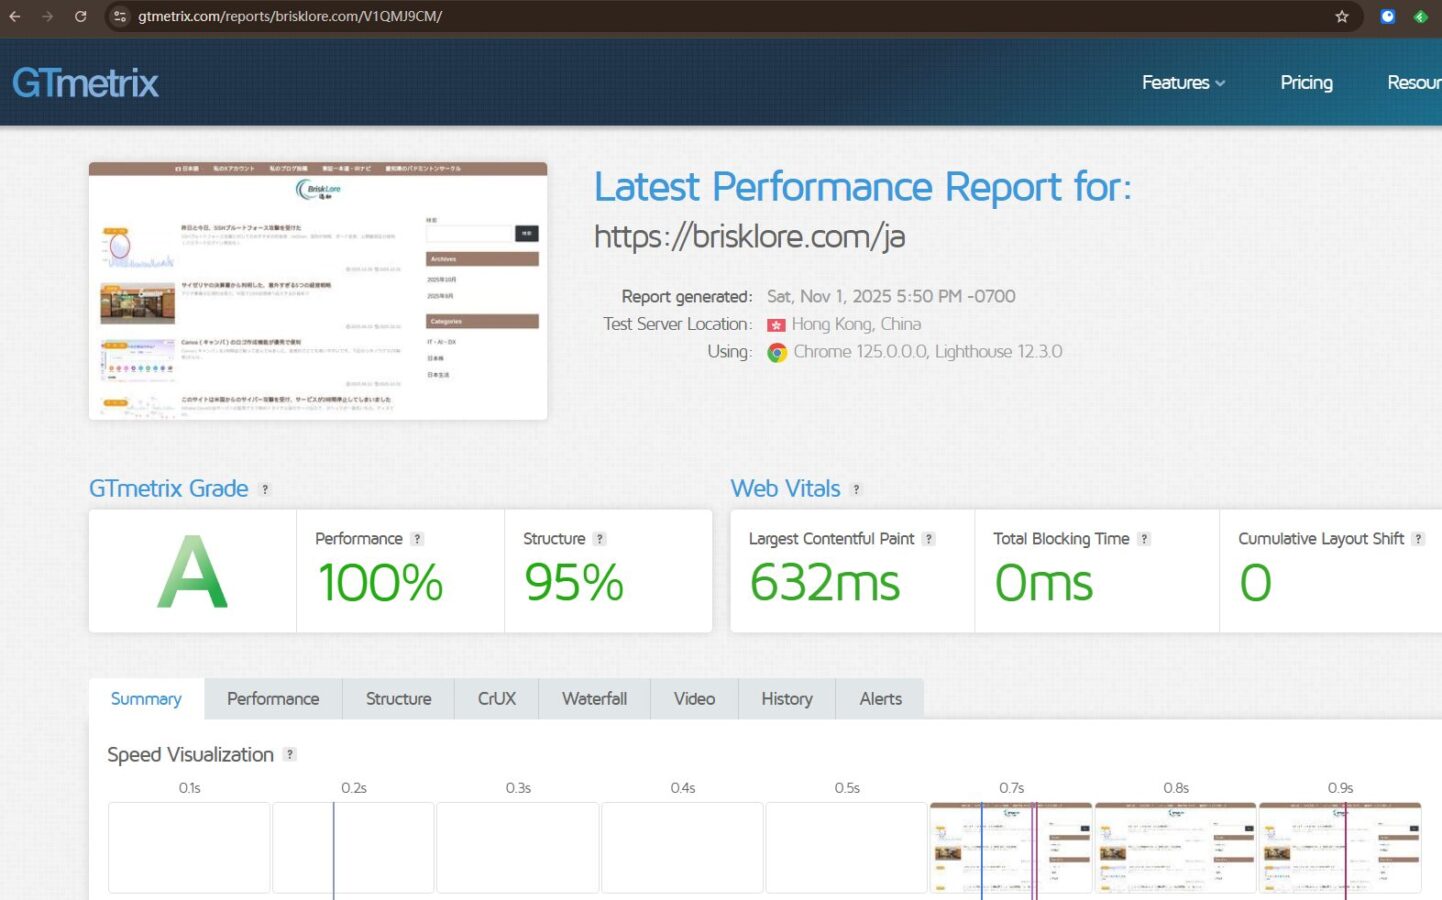Go to the History tab
This screenshot has width=1442, height=900.
click(786, 699)
